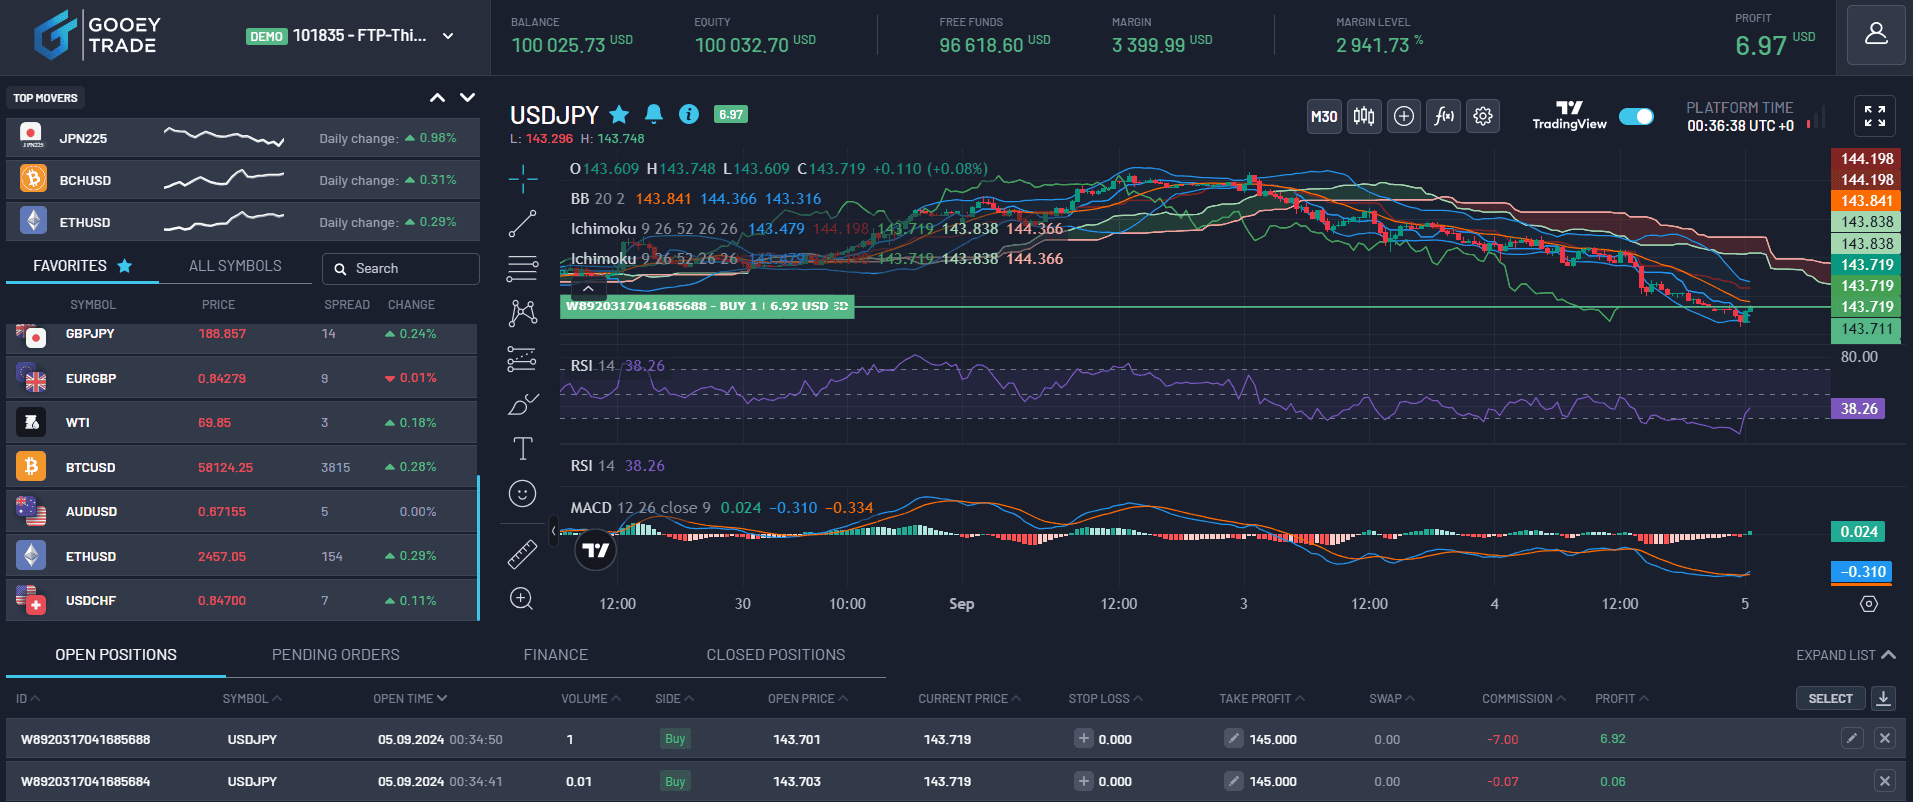Select the AUDUSD favorites row
The height and width of the screenshot is (802, 1913).
[242, 511]
